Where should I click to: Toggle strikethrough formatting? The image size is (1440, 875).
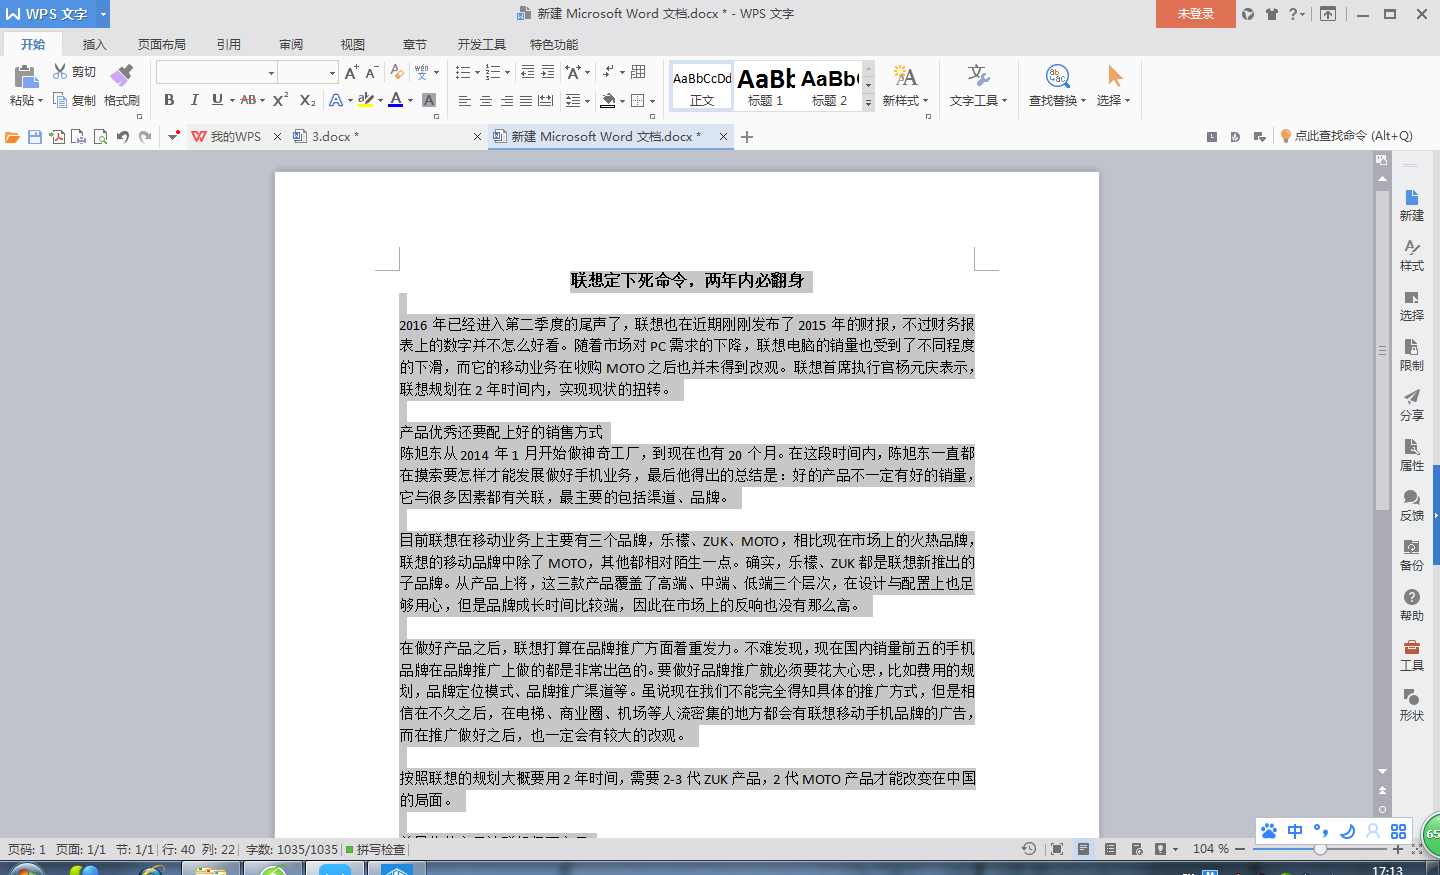click(x=248, y=100)
